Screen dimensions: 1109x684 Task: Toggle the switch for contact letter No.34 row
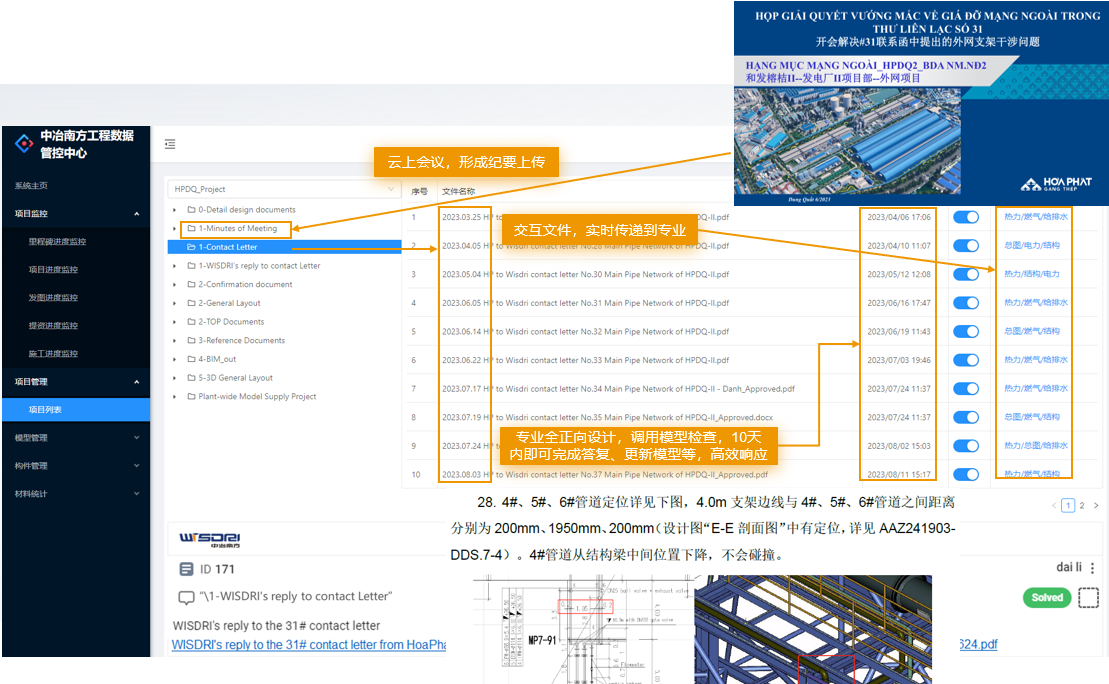point(965,388)
